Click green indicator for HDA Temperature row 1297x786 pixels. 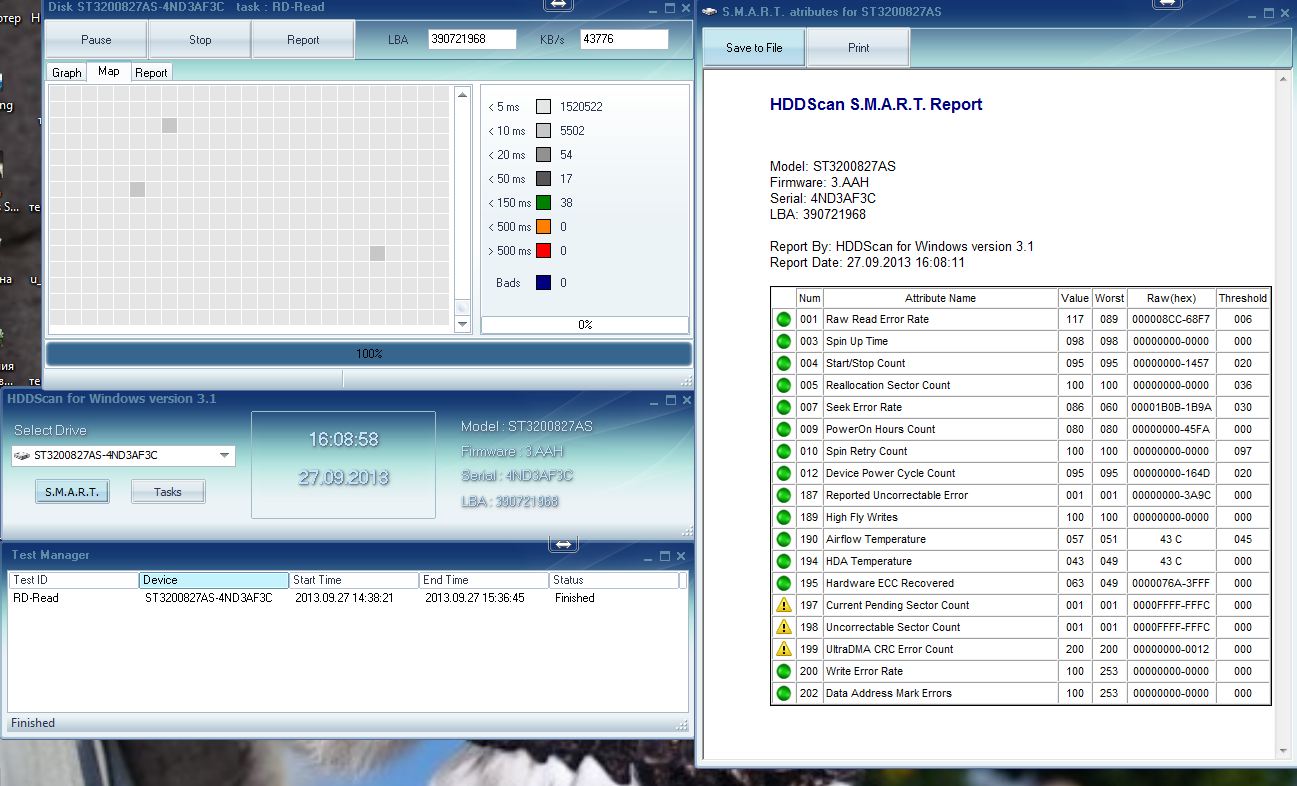(x=784, y=562)
